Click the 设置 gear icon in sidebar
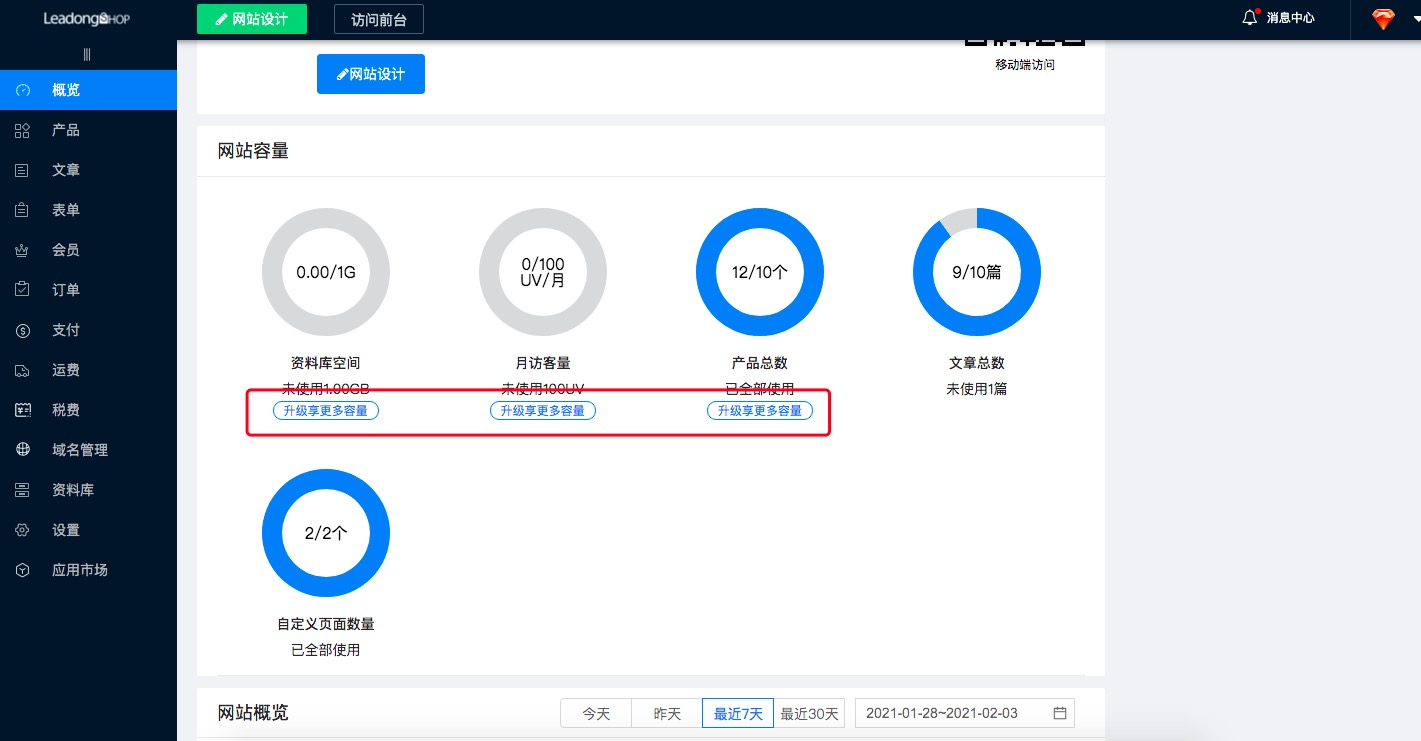Viewport: 1421px width, 741px height. click(22, 530)
